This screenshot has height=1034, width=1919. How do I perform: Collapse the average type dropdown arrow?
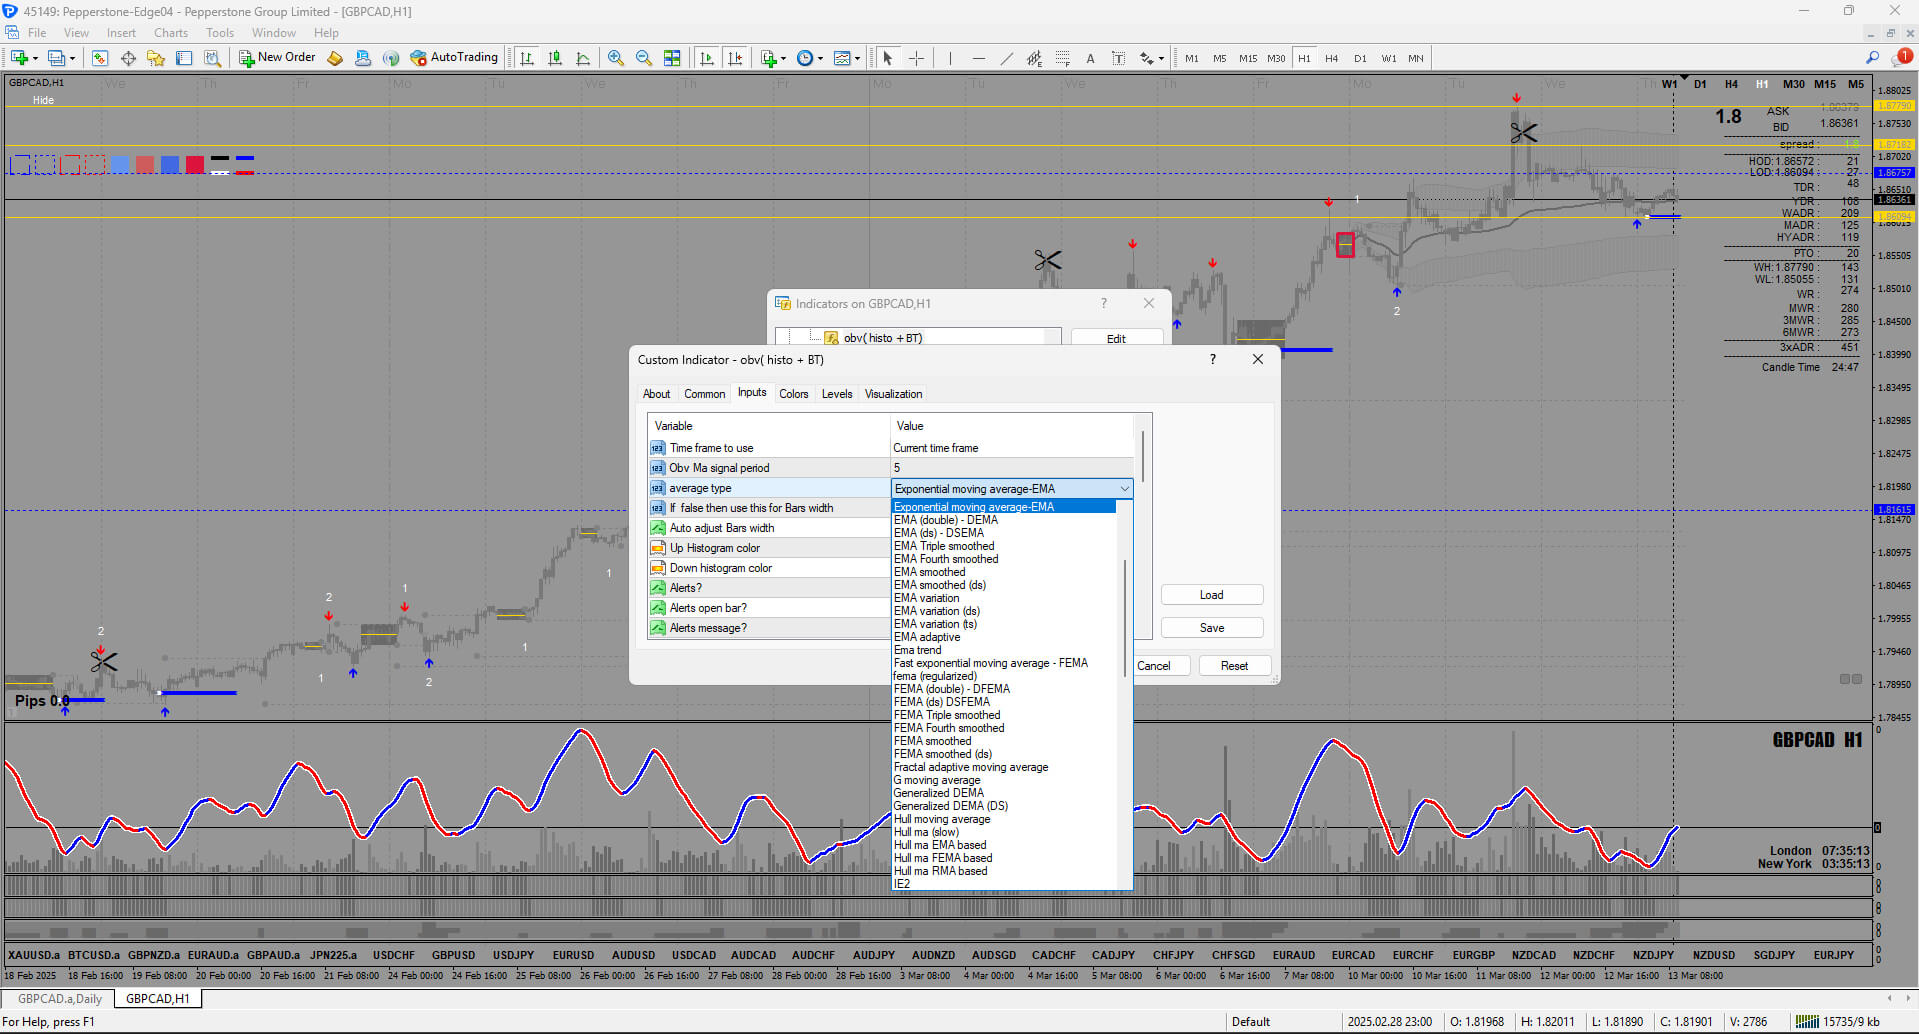[1124, 489]
